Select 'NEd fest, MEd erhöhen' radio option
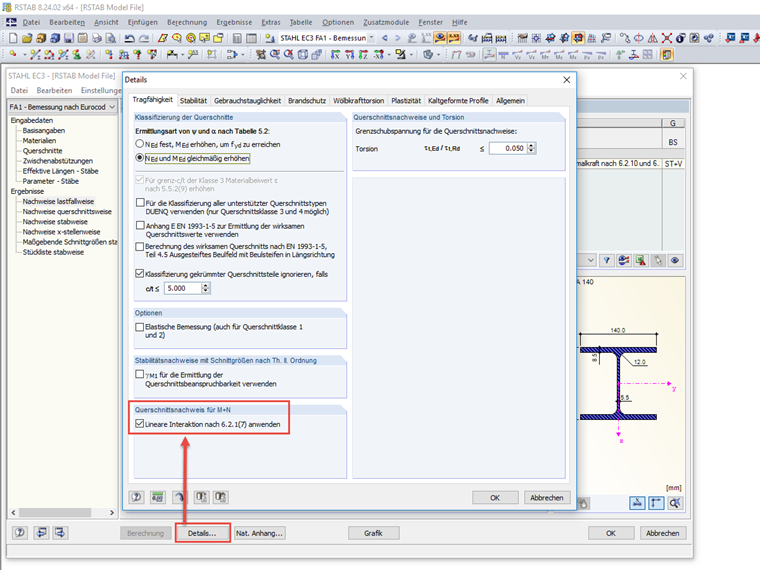The width and height of the screenshot is (760, 570). [x=140, y=144]
